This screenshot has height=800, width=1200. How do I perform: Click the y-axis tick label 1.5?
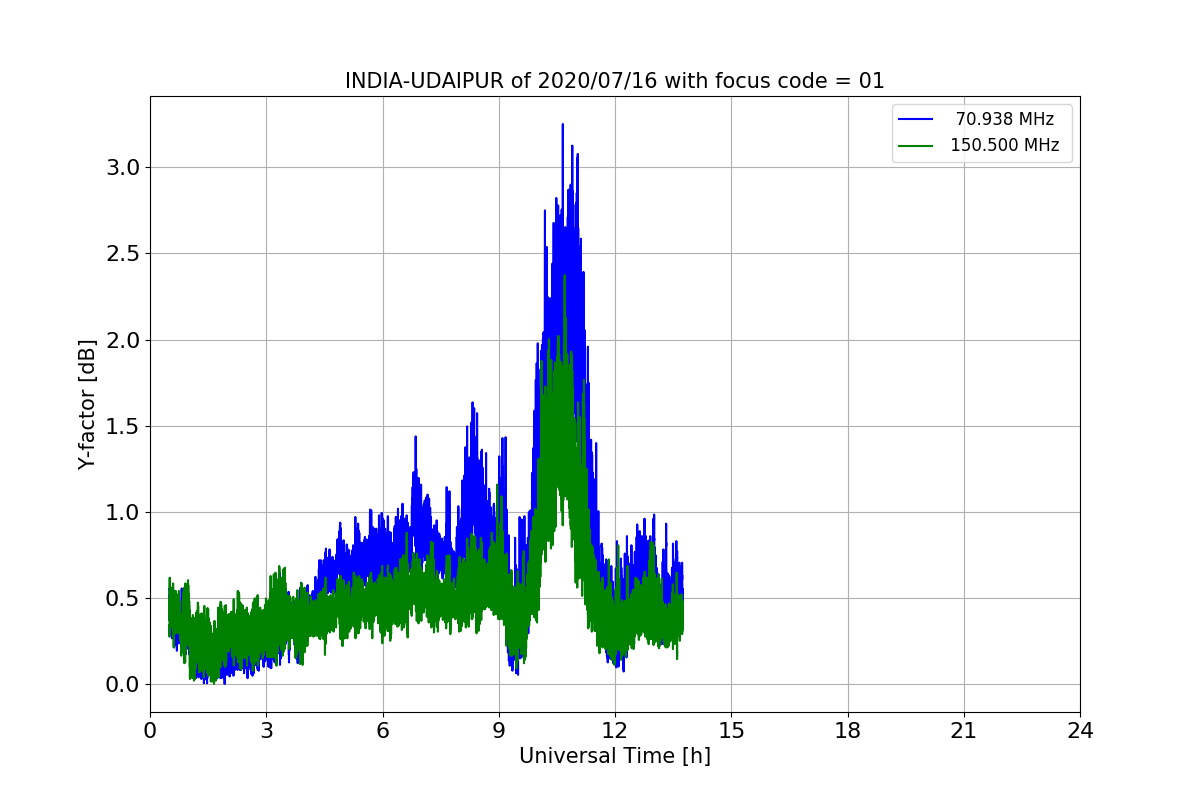coord(122,426)
